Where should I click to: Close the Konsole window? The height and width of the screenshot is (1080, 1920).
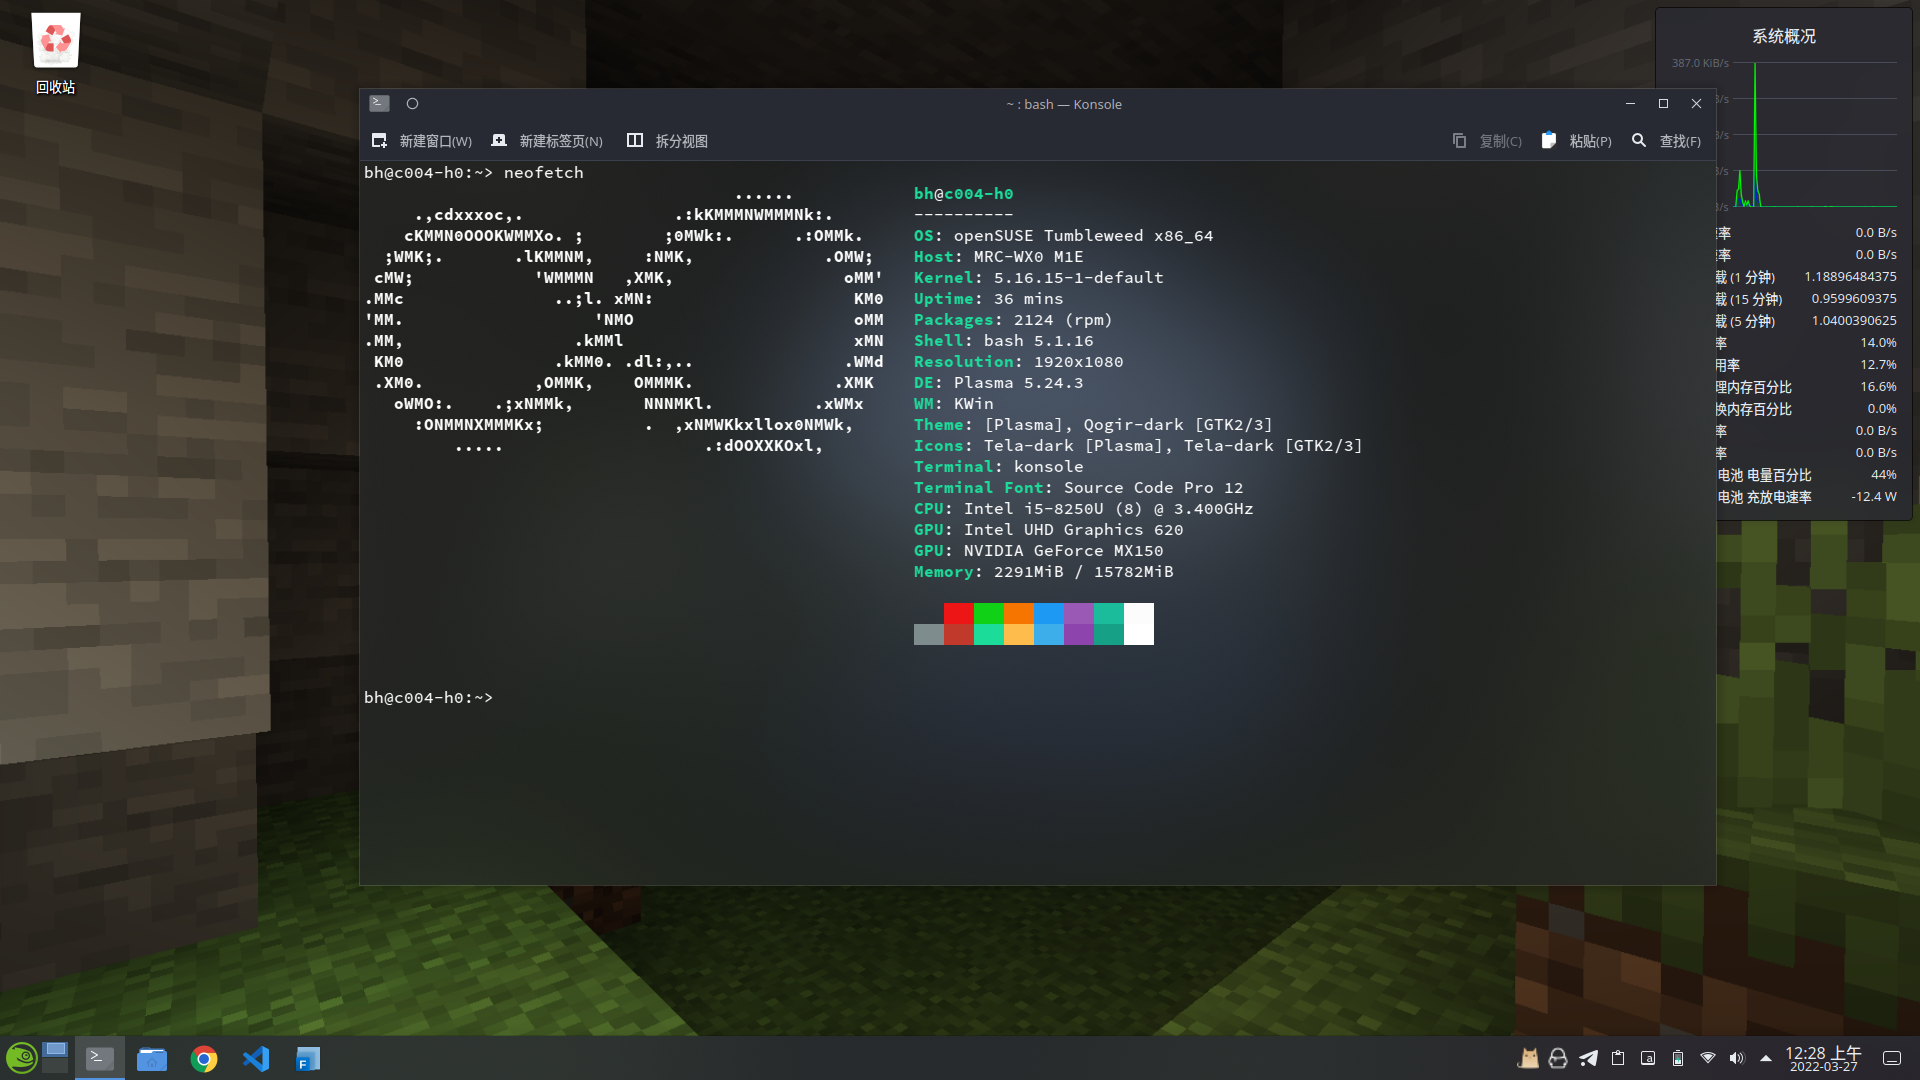pos(1696,103)
